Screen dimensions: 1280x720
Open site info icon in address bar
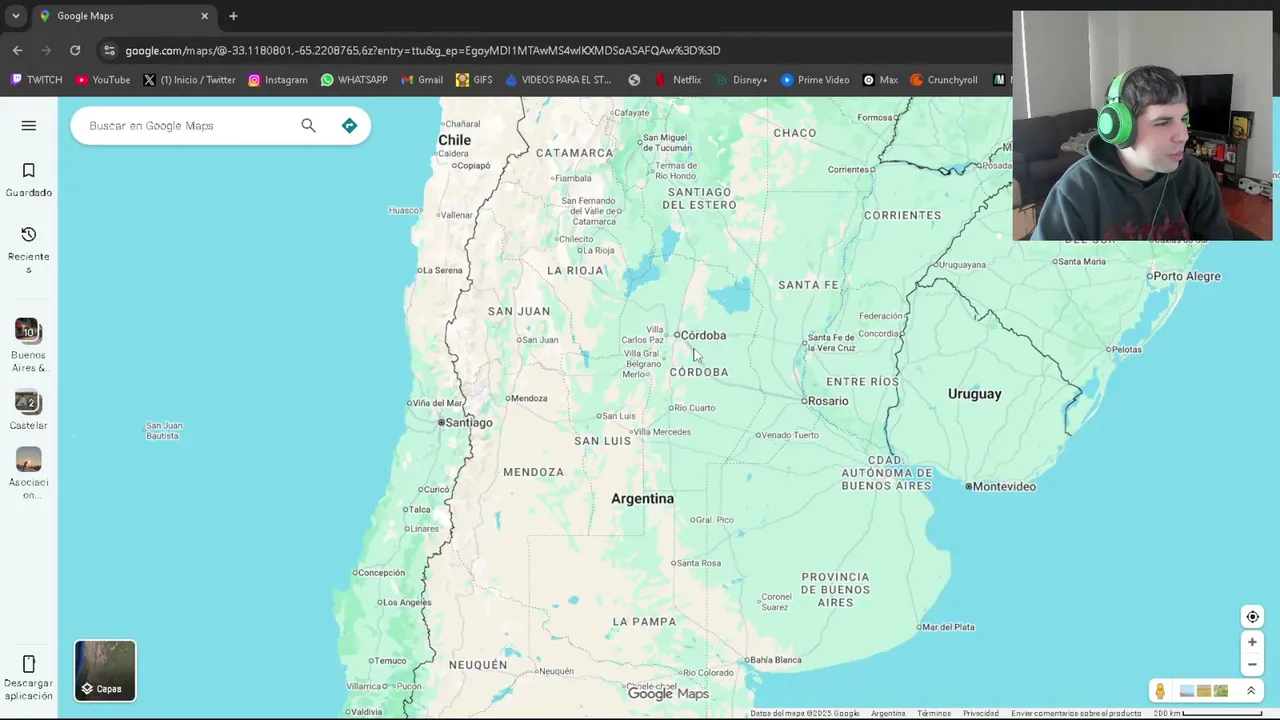point(109,50)
